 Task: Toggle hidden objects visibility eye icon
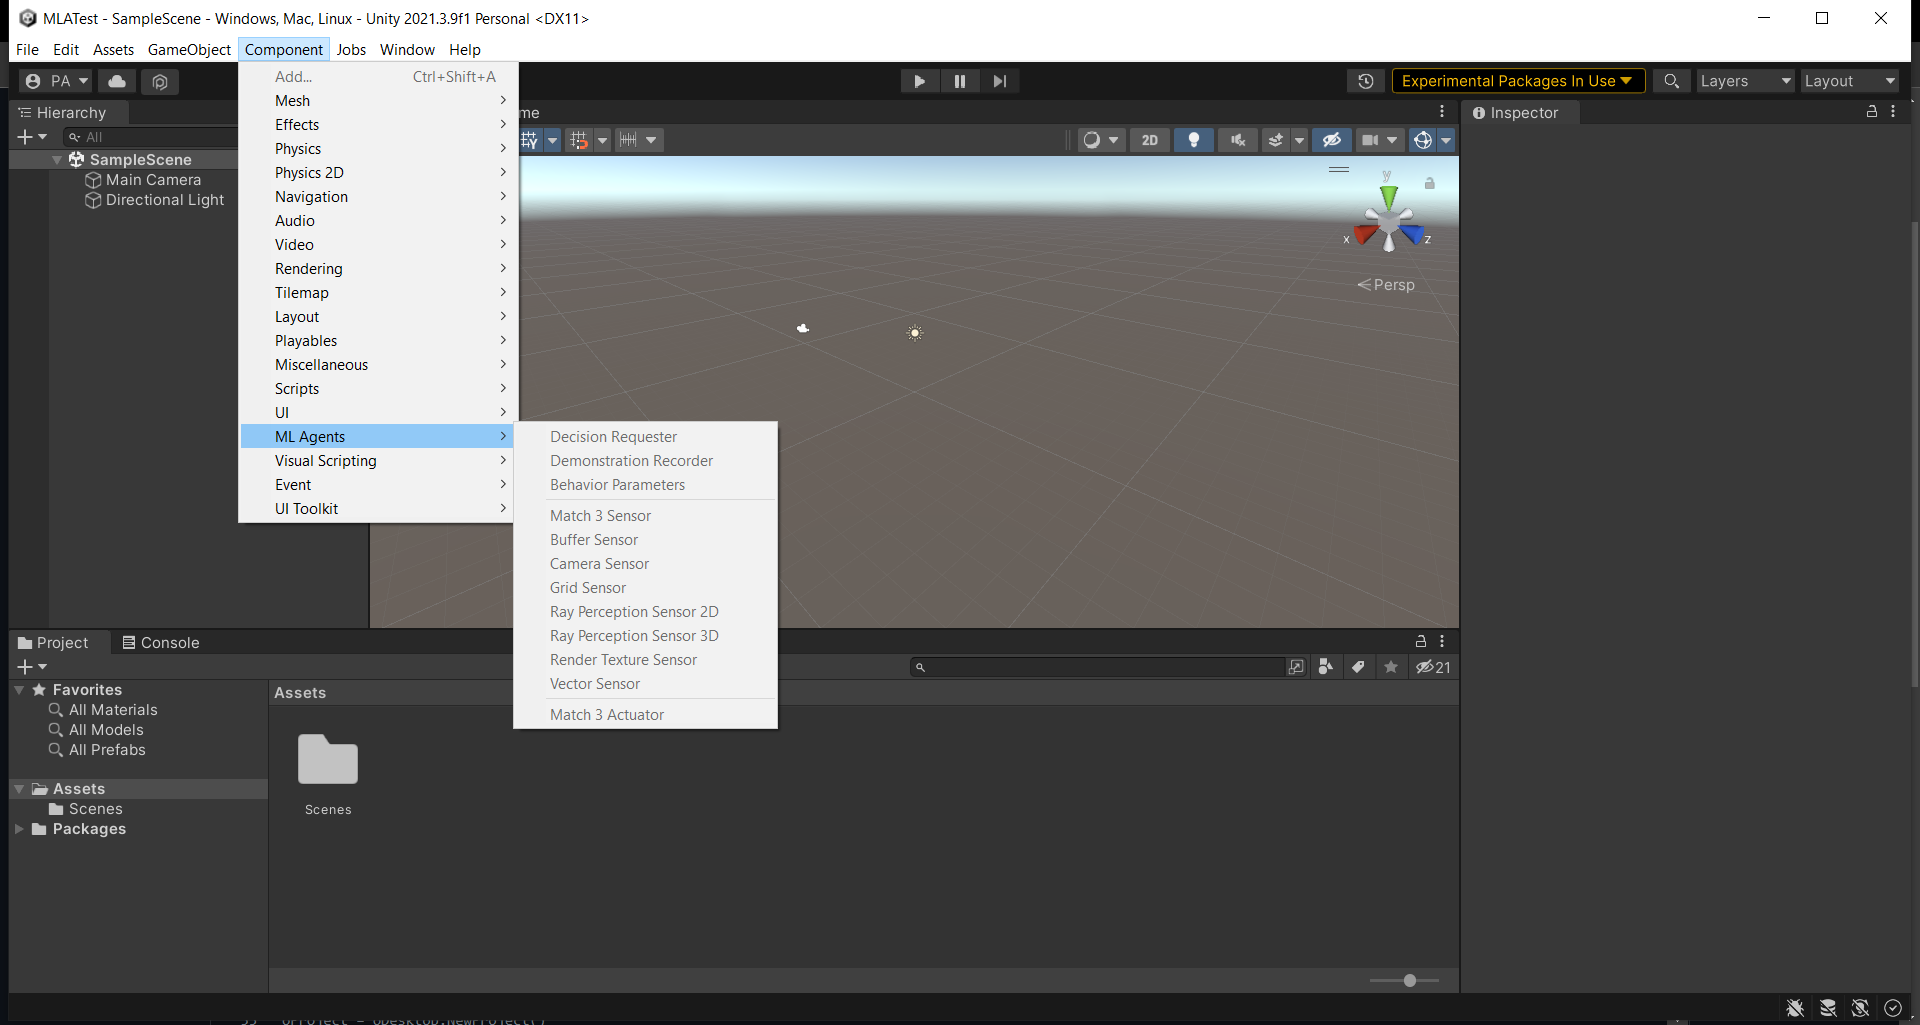(x=1331, y=140)
